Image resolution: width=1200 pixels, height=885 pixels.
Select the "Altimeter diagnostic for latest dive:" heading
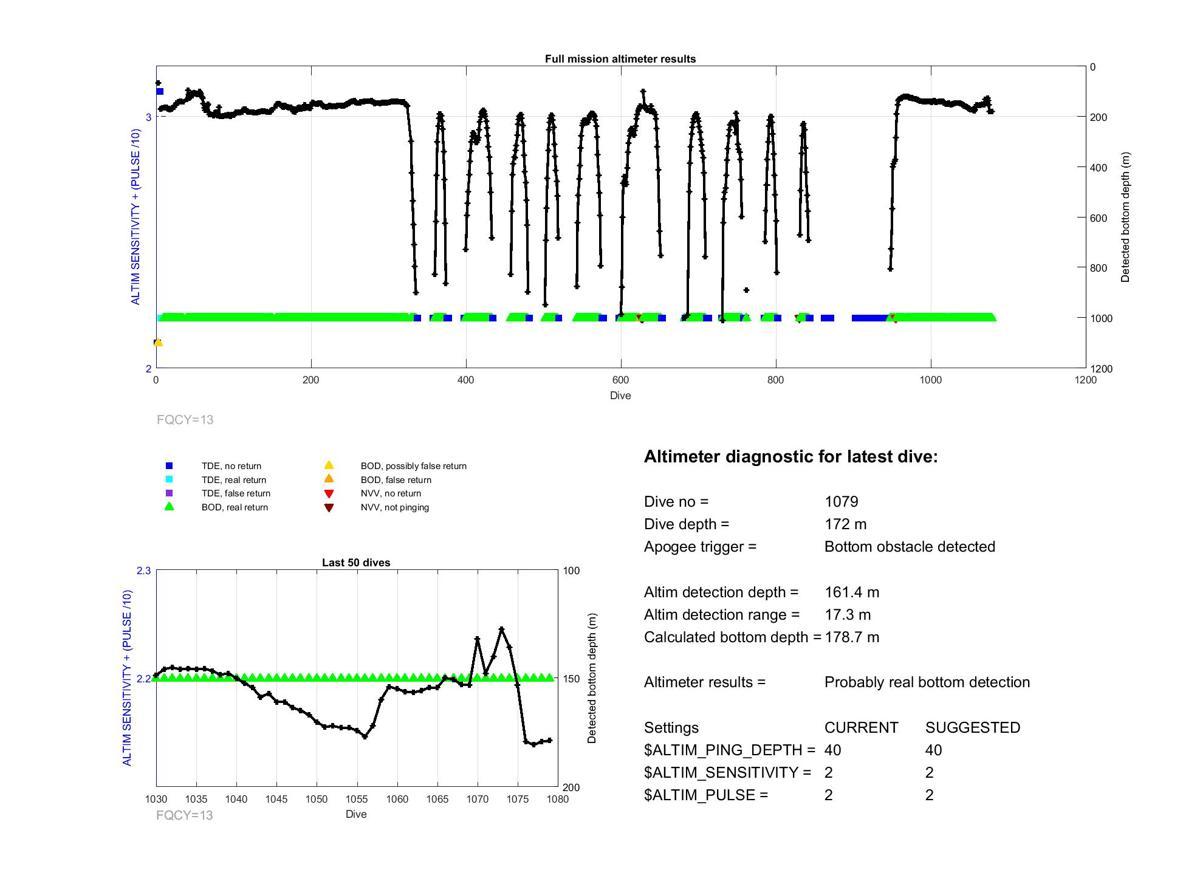(791, 457)
